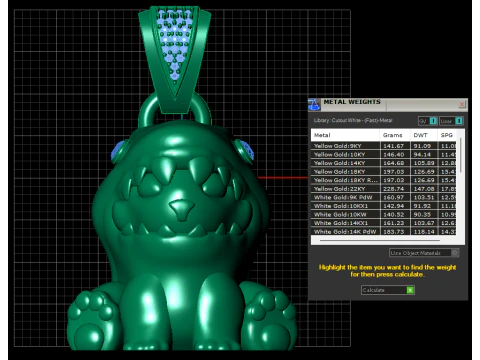
Task: Select the White Gold:10KW row
Action: tap(384, 215)
